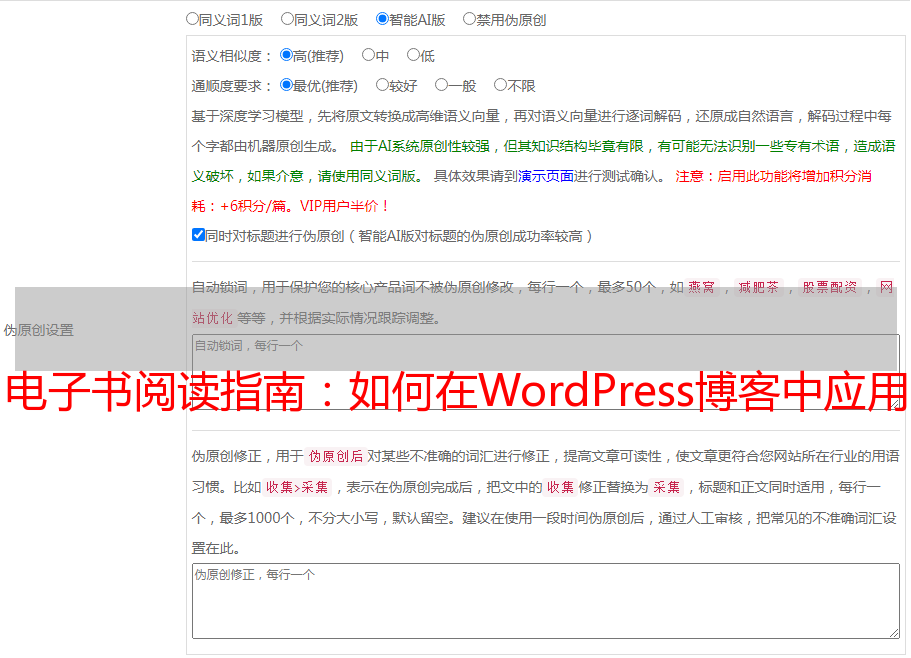Click the 伪原创后 highlighted tag
The image size is (911, 658).
(336, 456)
